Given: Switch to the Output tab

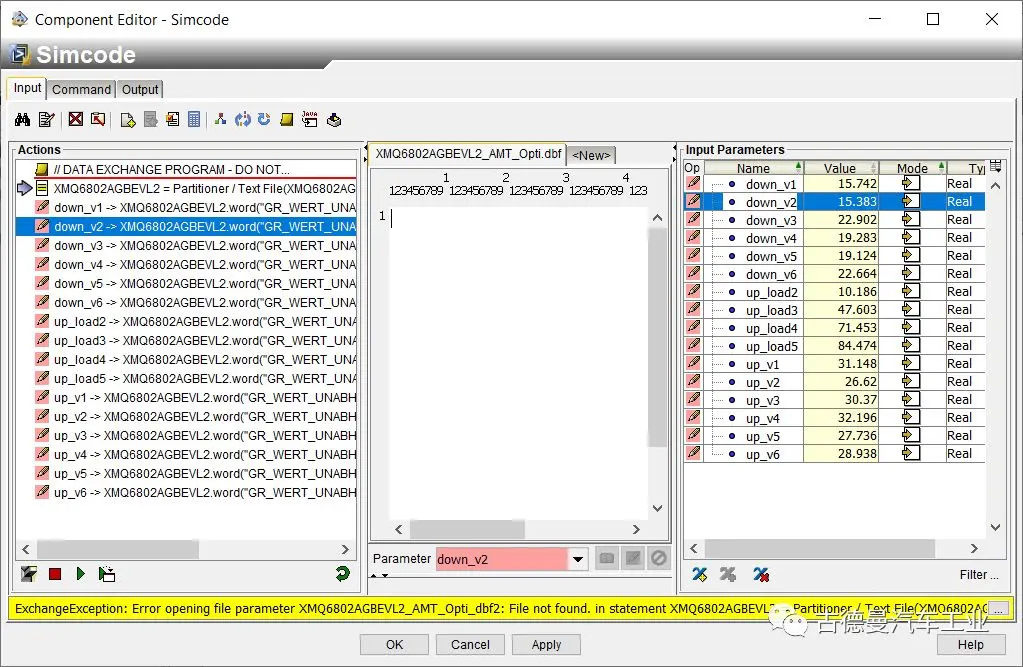Looking at the screenshot, I should (x=140, y=89).
